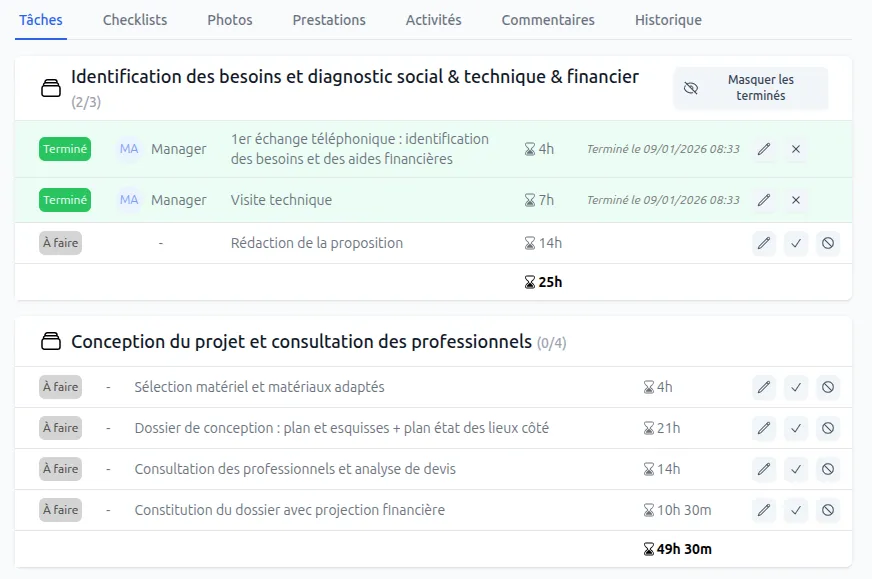Edit the Visite technique task
Viewport: 872px width, 579px height.
(x=764, y=200)
